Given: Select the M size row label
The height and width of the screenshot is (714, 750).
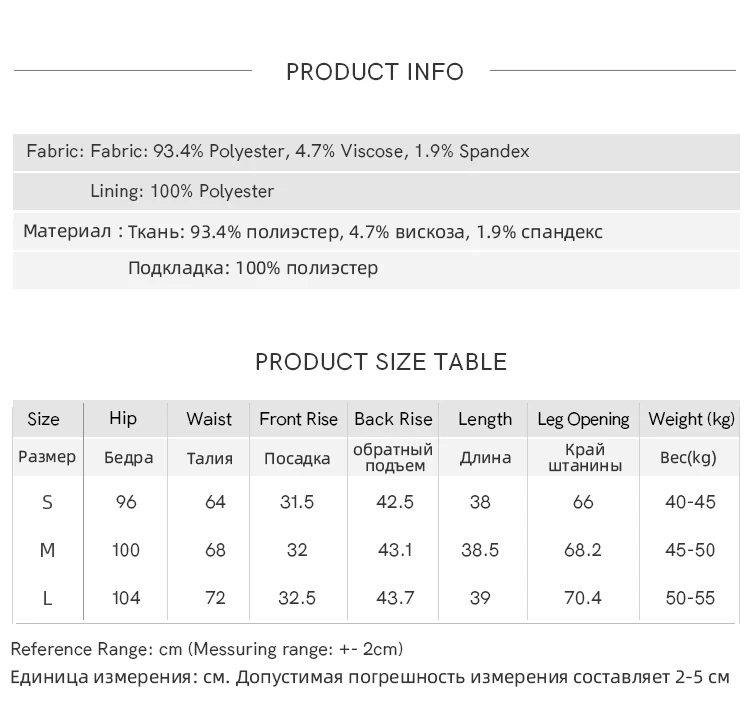Looking at the screenshot, I should click(x=47, y=550).
